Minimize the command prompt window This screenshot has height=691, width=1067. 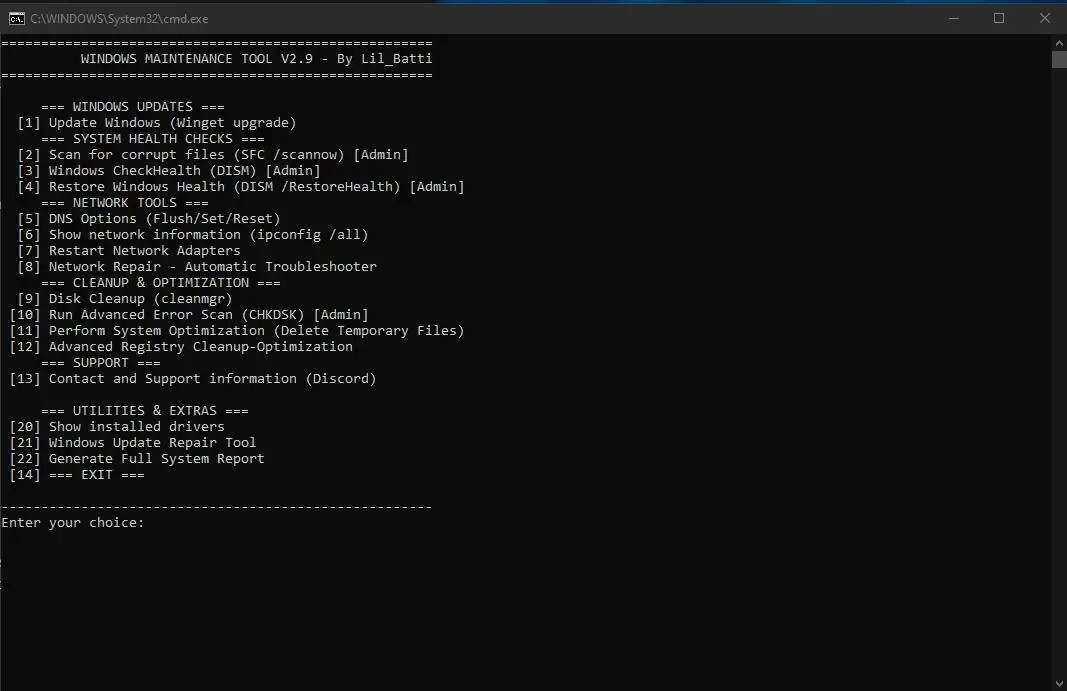(952, 18)
